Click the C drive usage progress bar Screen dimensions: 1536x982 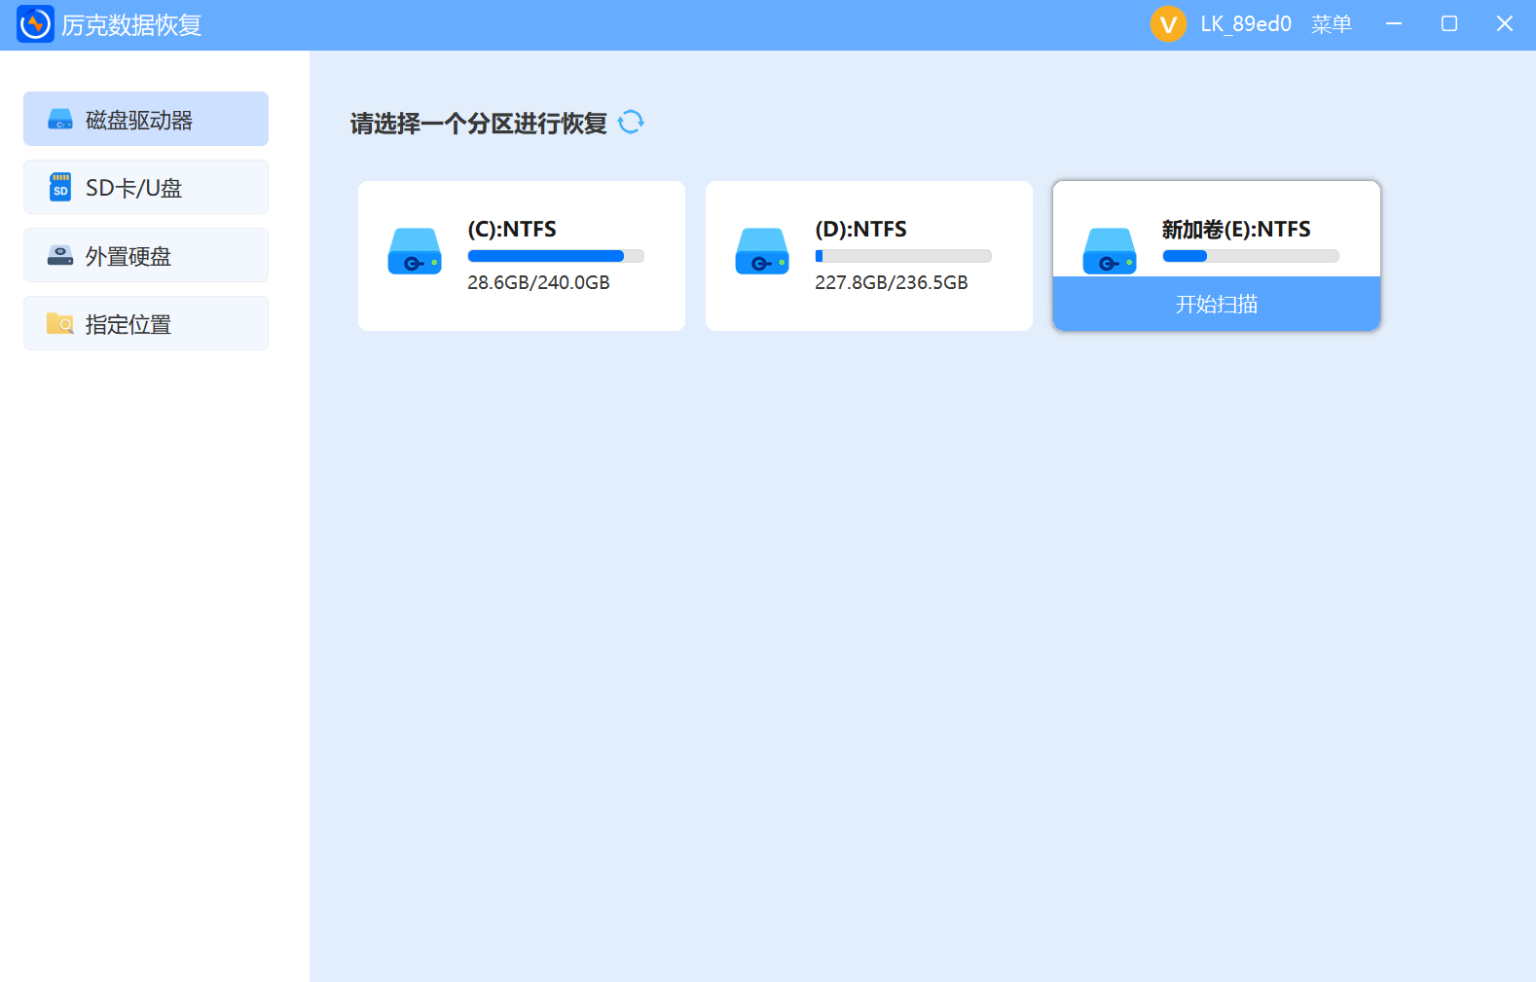pyautogui.click(x=556, y=255)
